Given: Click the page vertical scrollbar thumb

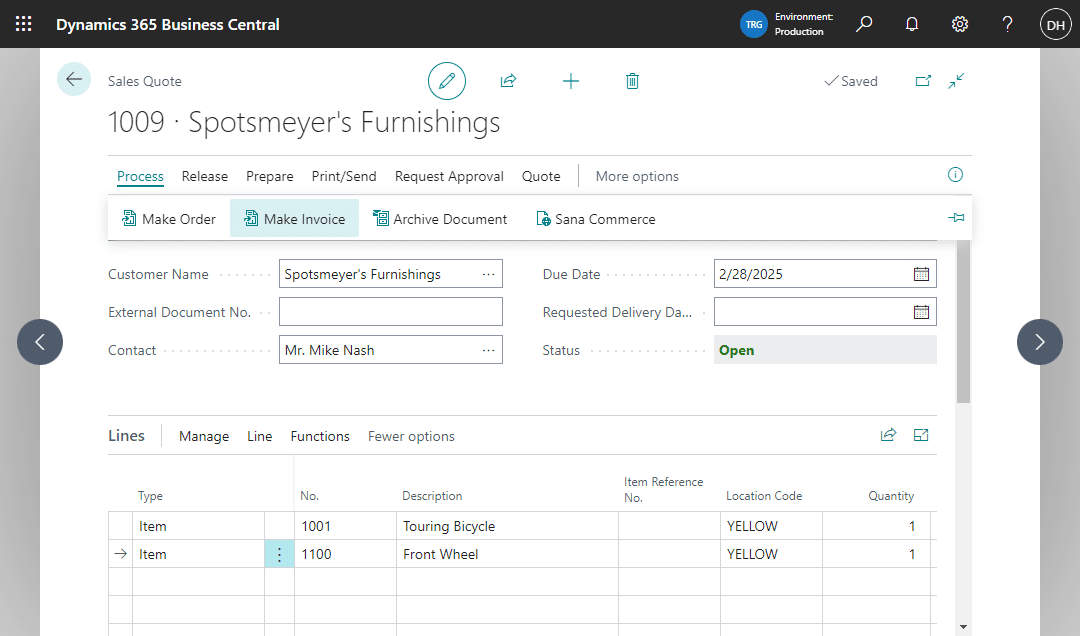Looking at the screenshot, I should (x=963, y=321).
